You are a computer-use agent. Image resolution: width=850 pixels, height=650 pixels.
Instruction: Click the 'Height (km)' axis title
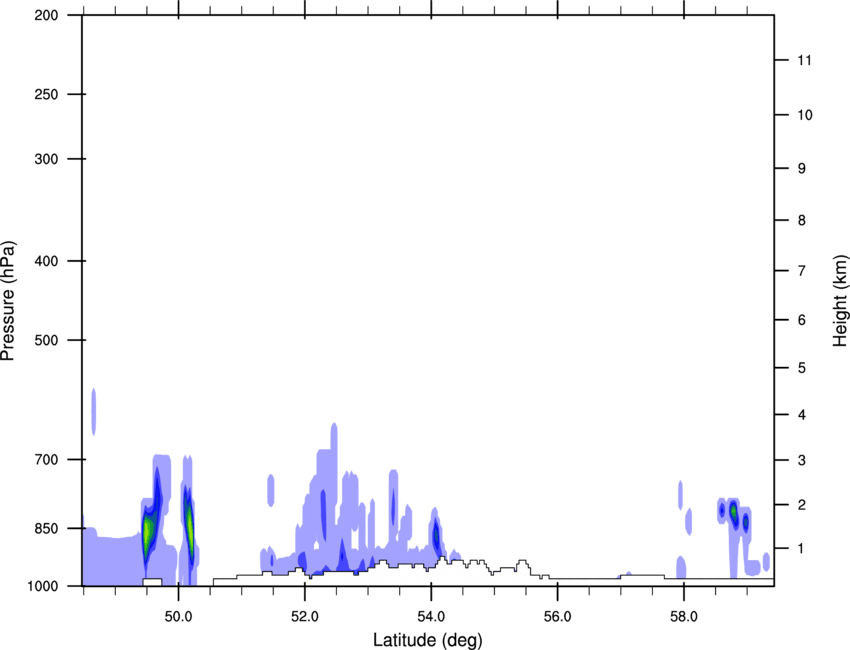[x=840, y=301]
